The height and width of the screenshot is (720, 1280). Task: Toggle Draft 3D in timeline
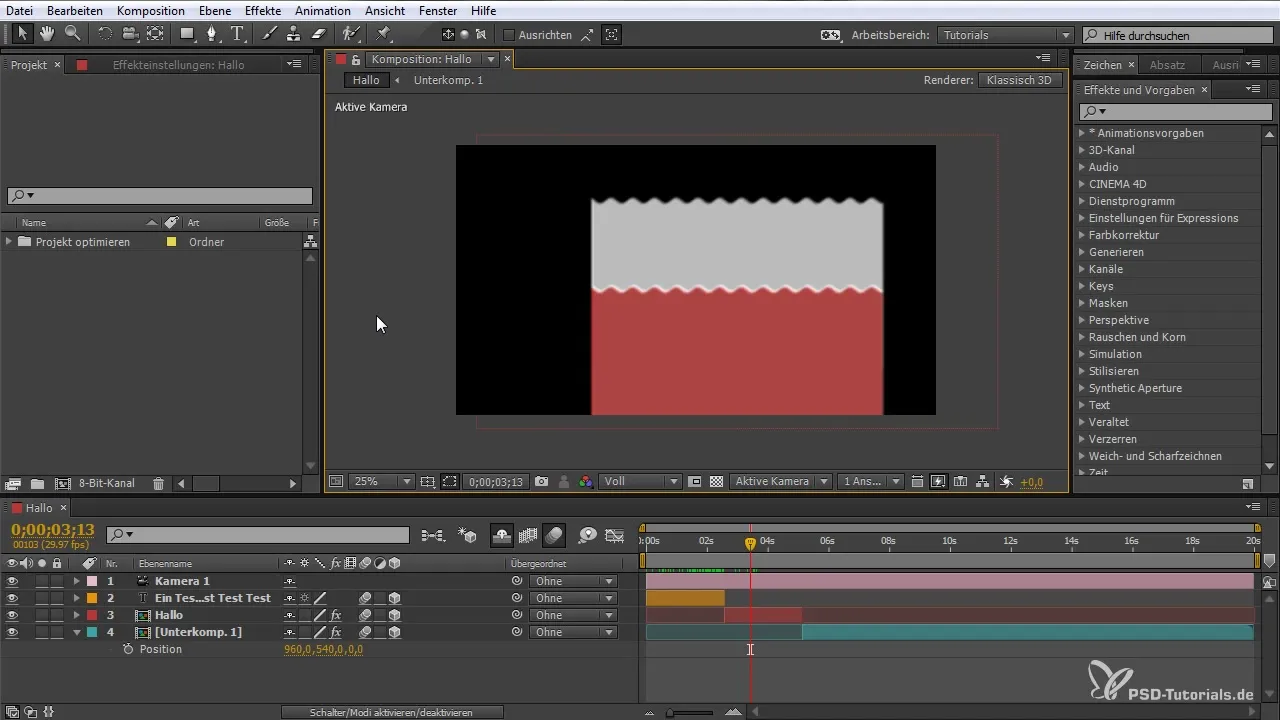[x=467, y=535]
